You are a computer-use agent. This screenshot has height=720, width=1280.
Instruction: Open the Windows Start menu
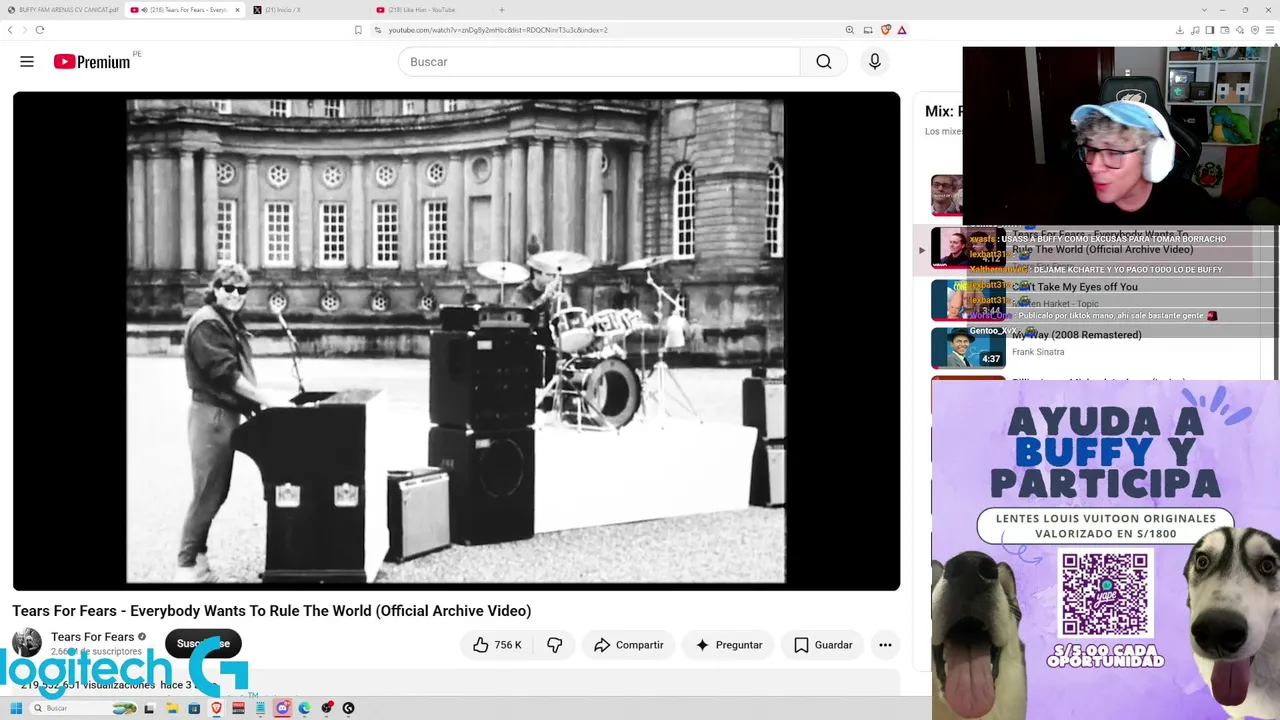16,708
